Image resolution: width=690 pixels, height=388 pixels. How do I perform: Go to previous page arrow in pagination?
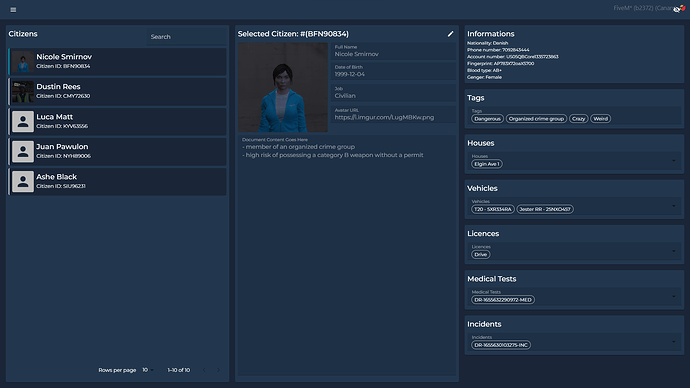tap(204, 370)
